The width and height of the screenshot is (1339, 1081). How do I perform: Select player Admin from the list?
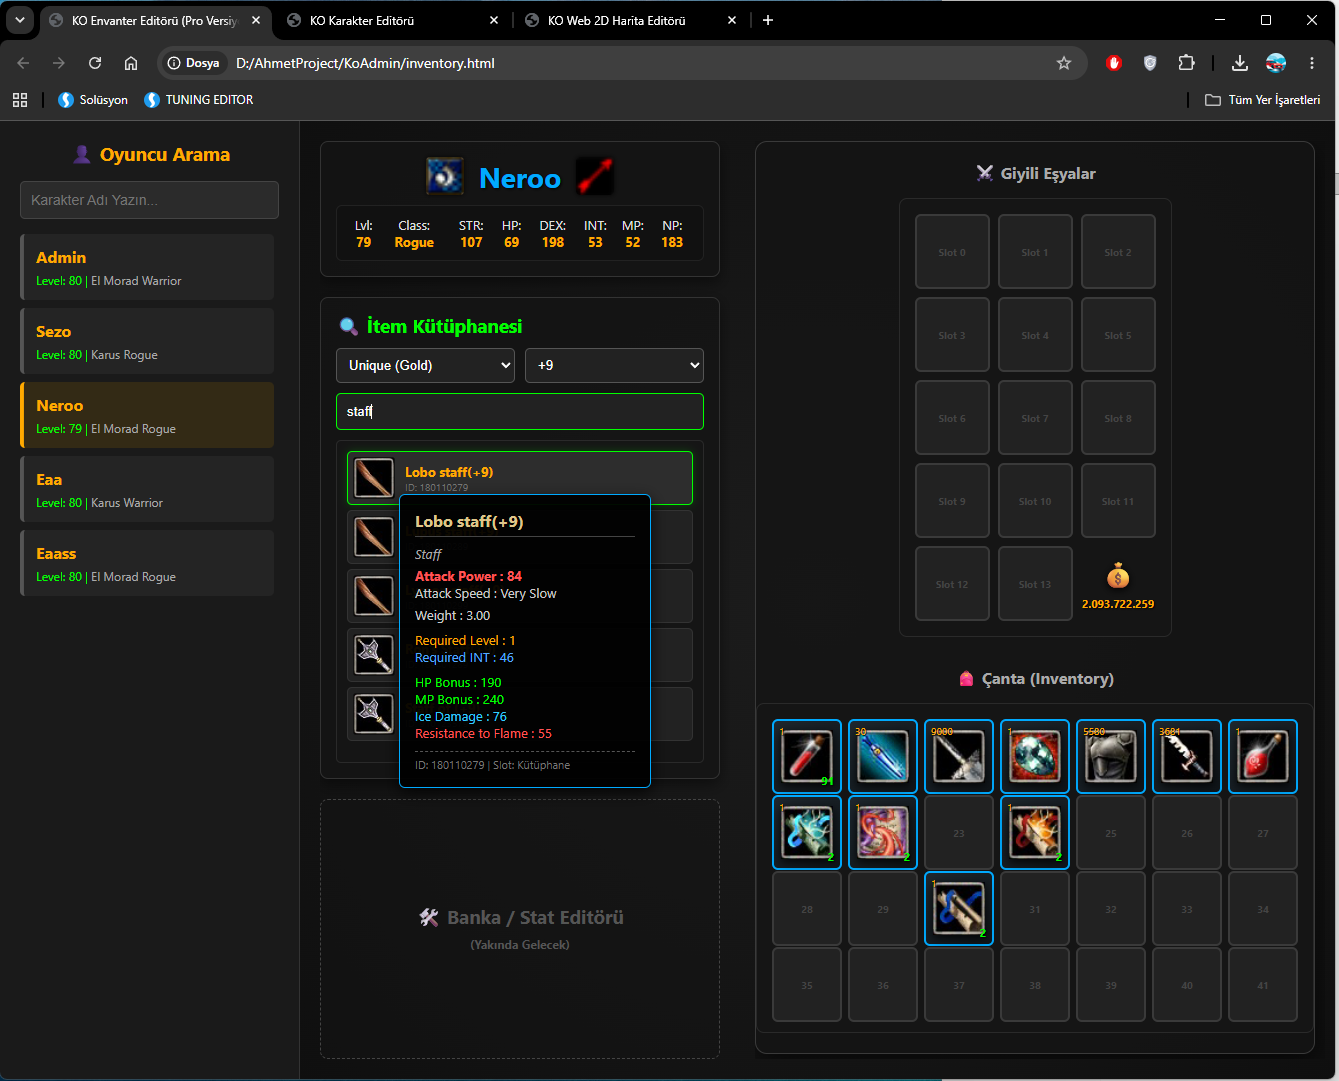[147, 267]
